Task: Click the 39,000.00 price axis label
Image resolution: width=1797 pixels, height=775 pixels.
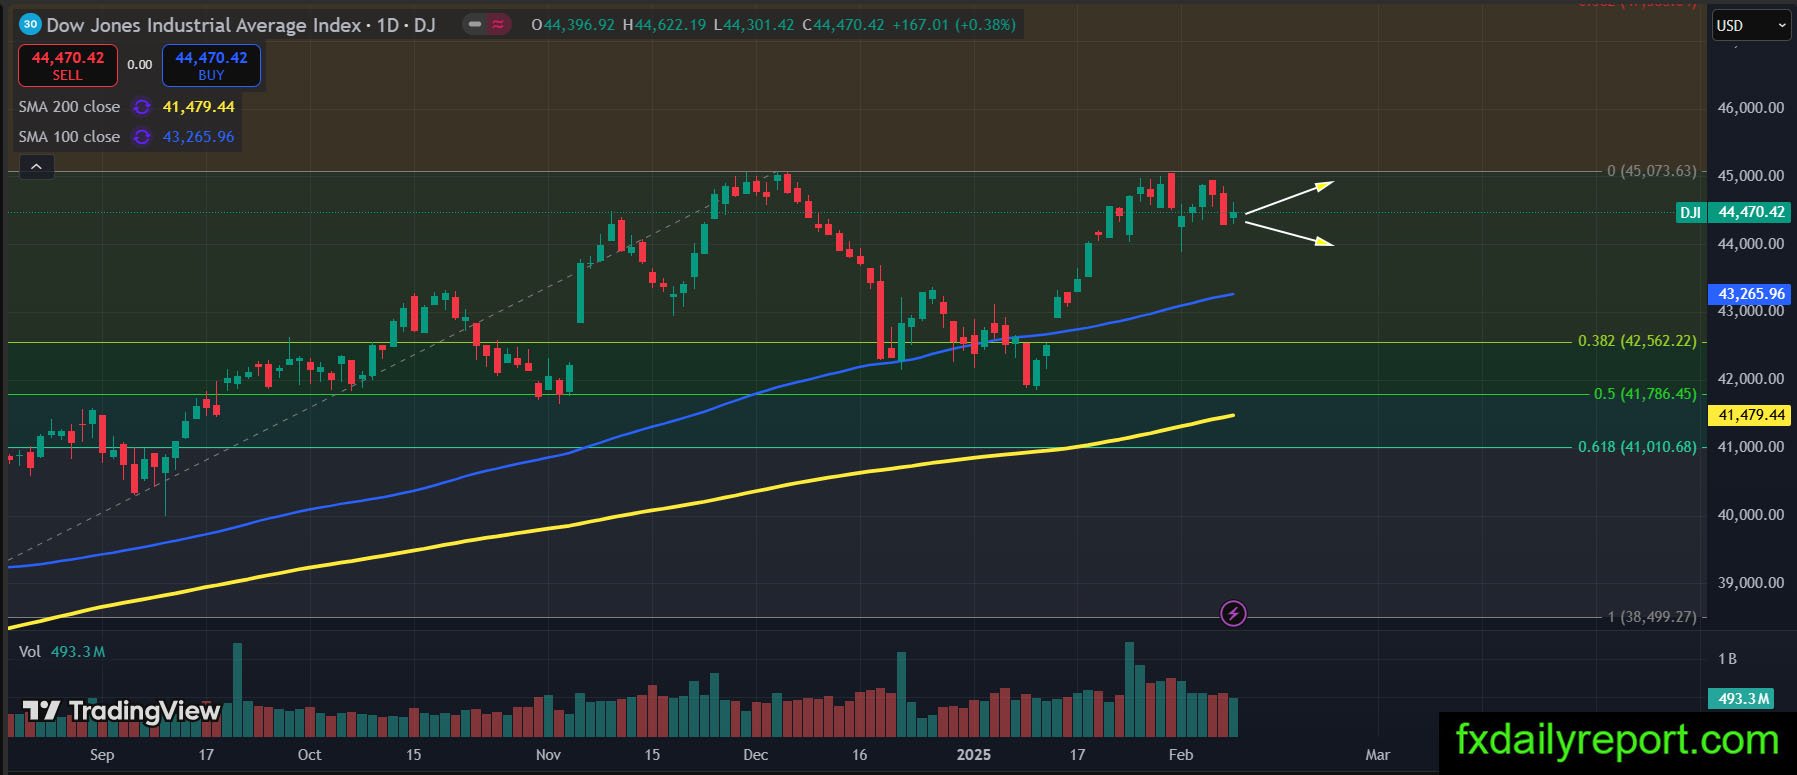Action: point(1750,583)
